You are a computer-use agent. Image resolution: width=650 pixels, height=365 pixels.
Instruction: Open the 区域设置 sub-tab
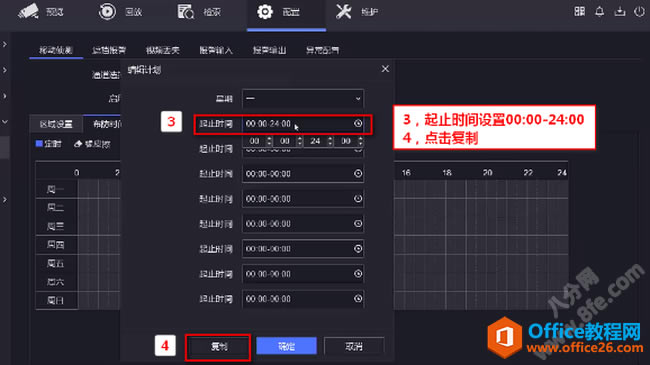pos(56,124)
